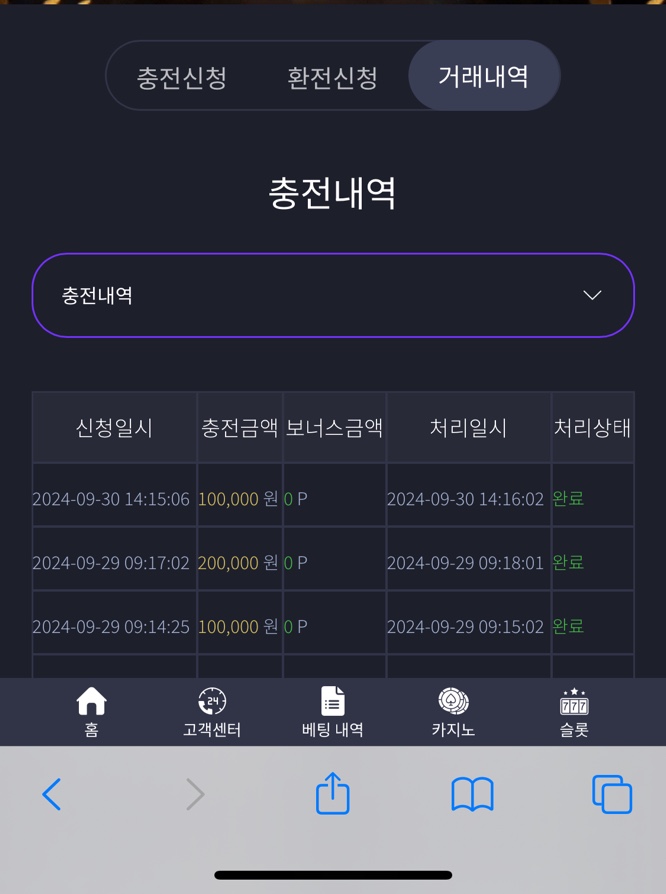The image size is (666, 894).
Task: Click 완료 status of 09-30 entry
Action: (568, 498)
